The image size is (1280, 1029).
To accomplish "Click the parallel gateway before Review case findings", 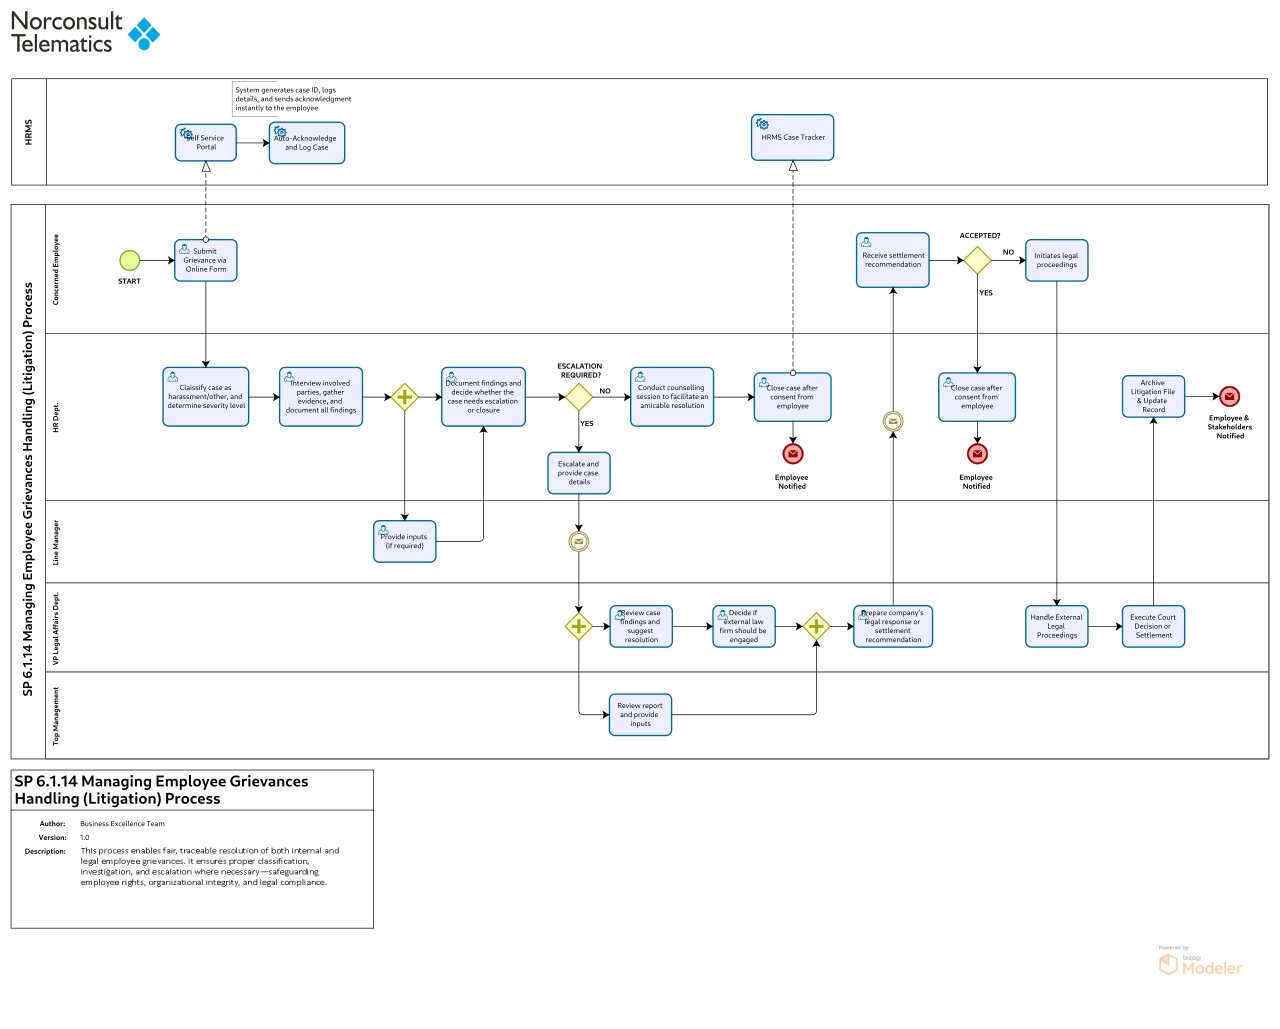I will pos(579,627).
